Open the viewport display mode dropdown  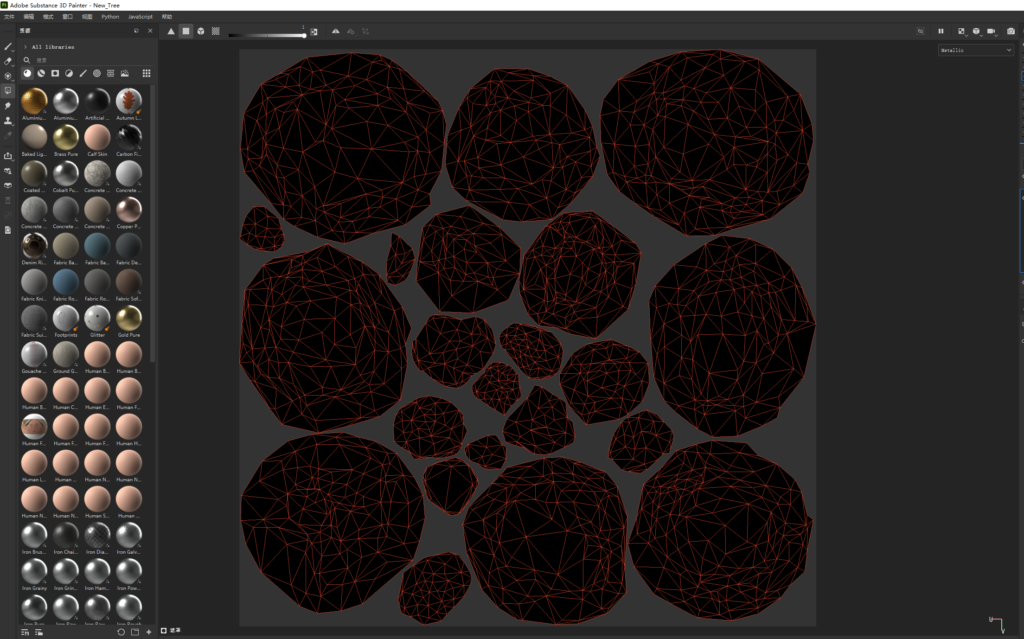click(961, 31)
